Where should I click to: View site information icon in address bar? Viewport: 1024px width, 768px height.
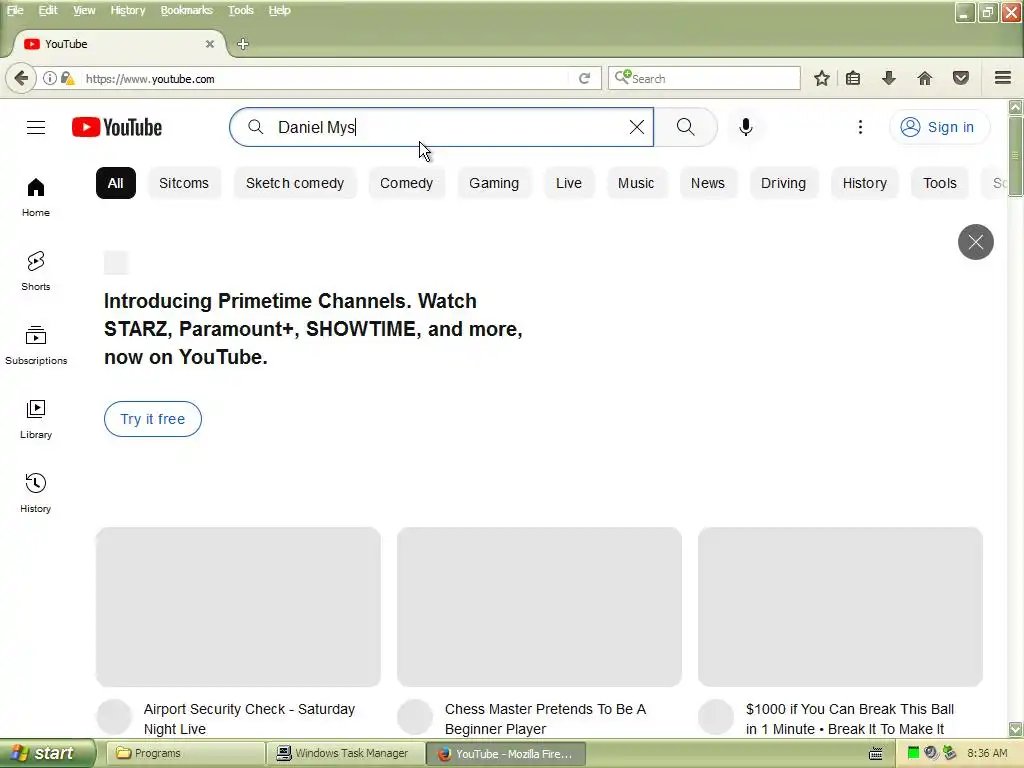coord(50,78)
